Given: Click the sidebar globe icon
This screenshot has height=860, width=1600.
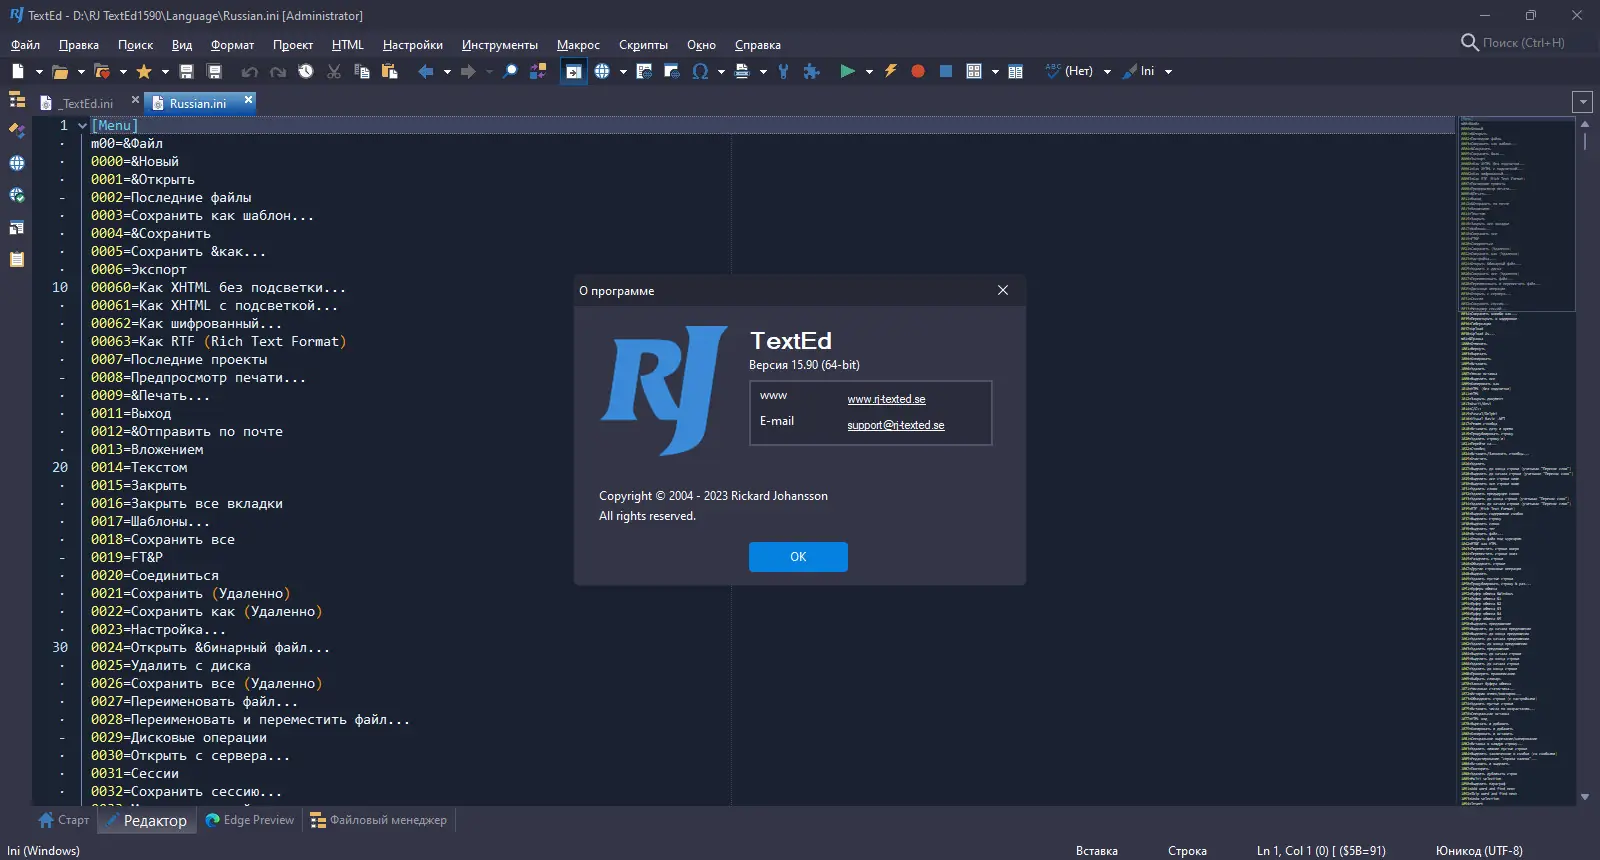Looking at the screenshot, I should 17,163.
